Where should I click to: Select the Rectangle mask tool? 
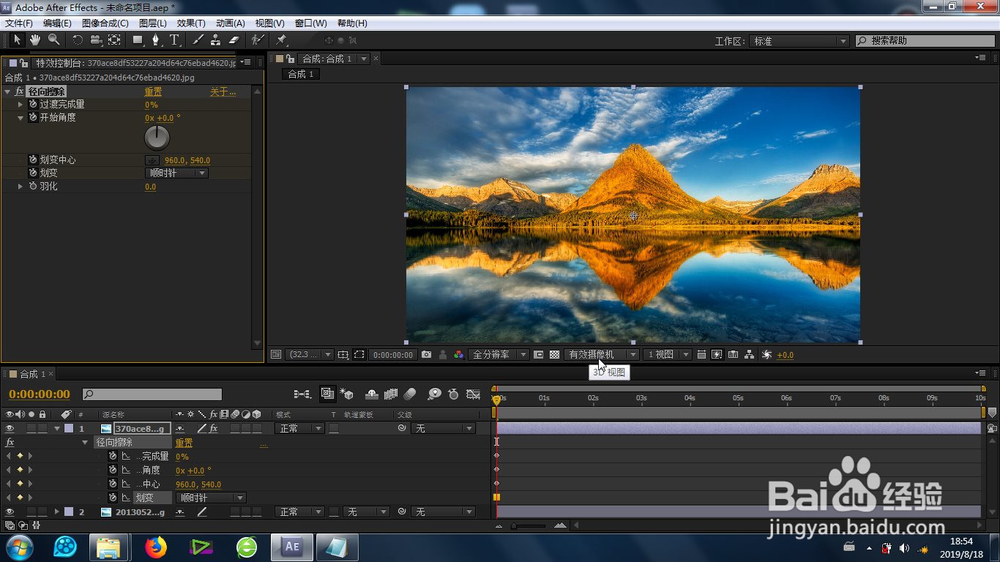pyautogui.click(x=137, y=40)
